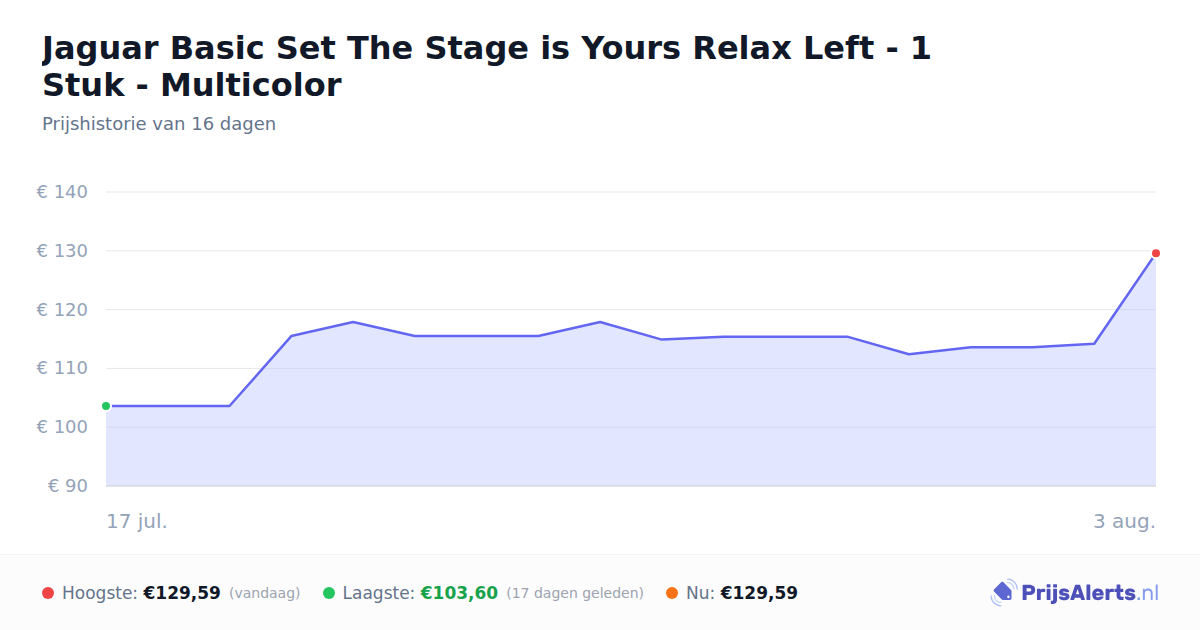Click the Prijshistorie van 16 dagen subtitle
This screenshot has width=1200, height=630.
click(159, 125)
